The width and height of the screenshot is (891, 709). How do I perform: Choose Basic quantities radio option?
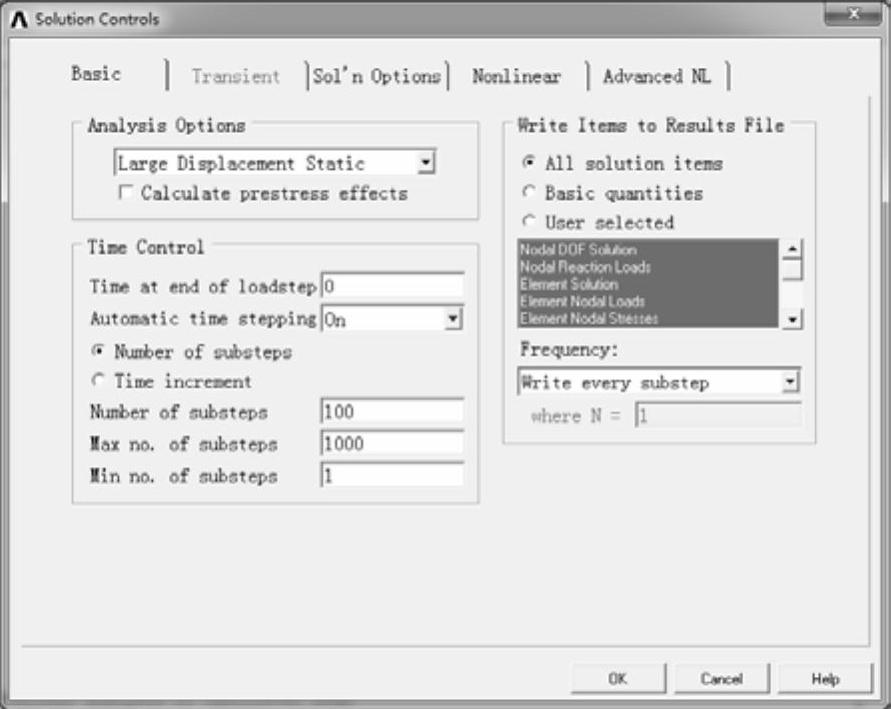(529, 192)
